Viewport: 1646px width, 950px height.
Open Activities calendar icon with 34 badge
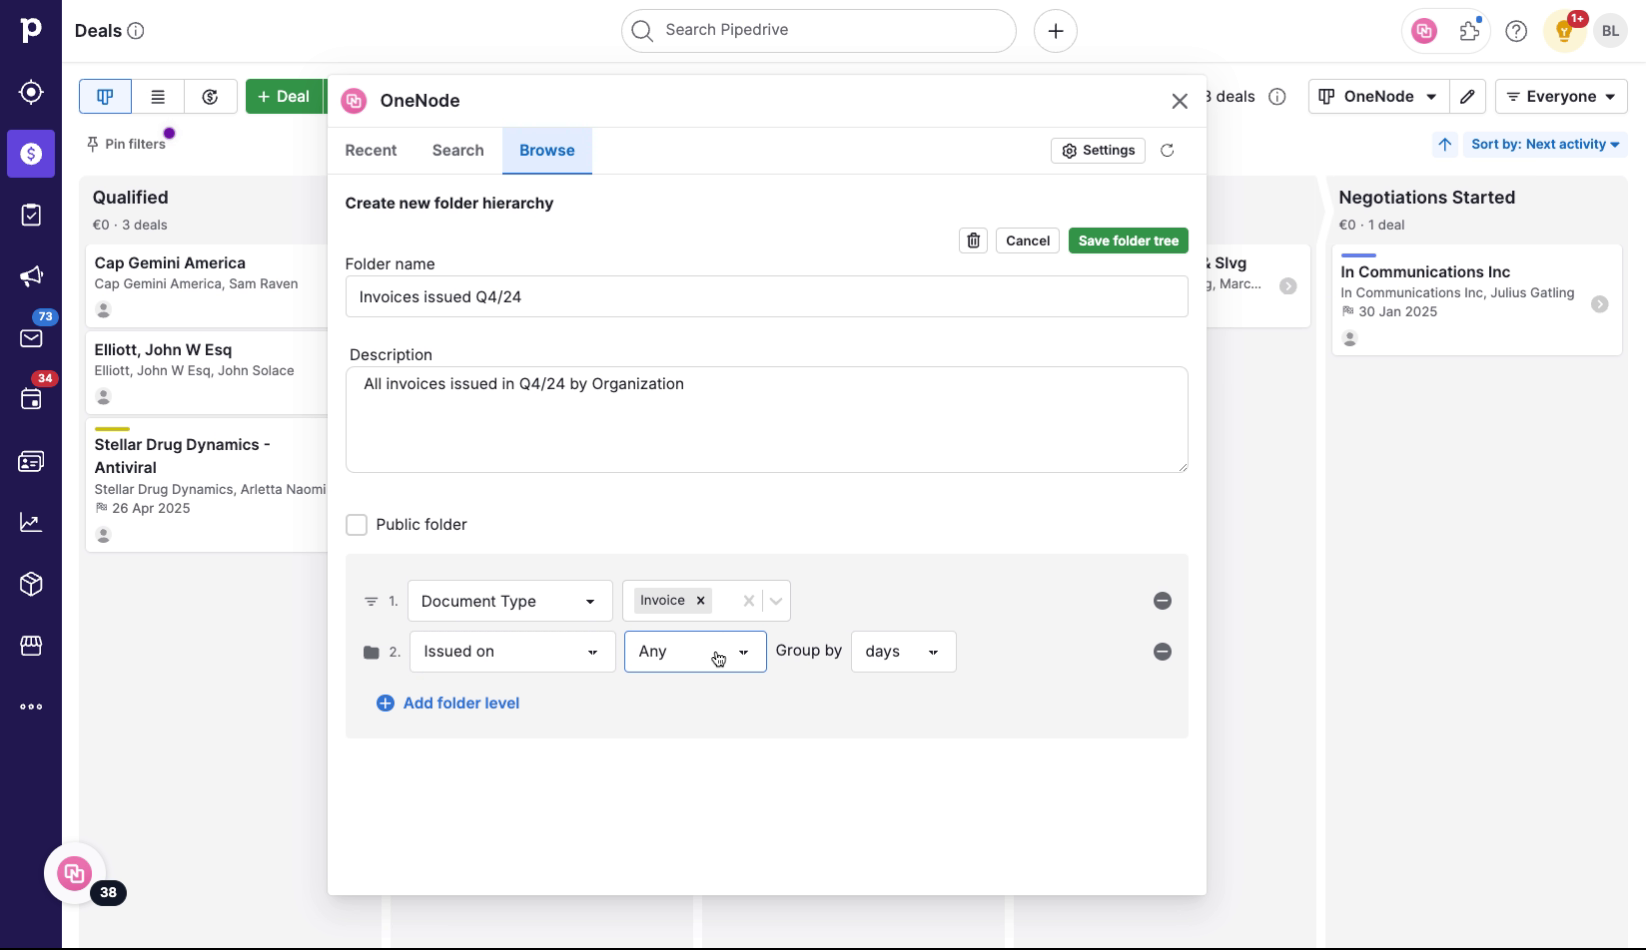click(x=31, y=400)
